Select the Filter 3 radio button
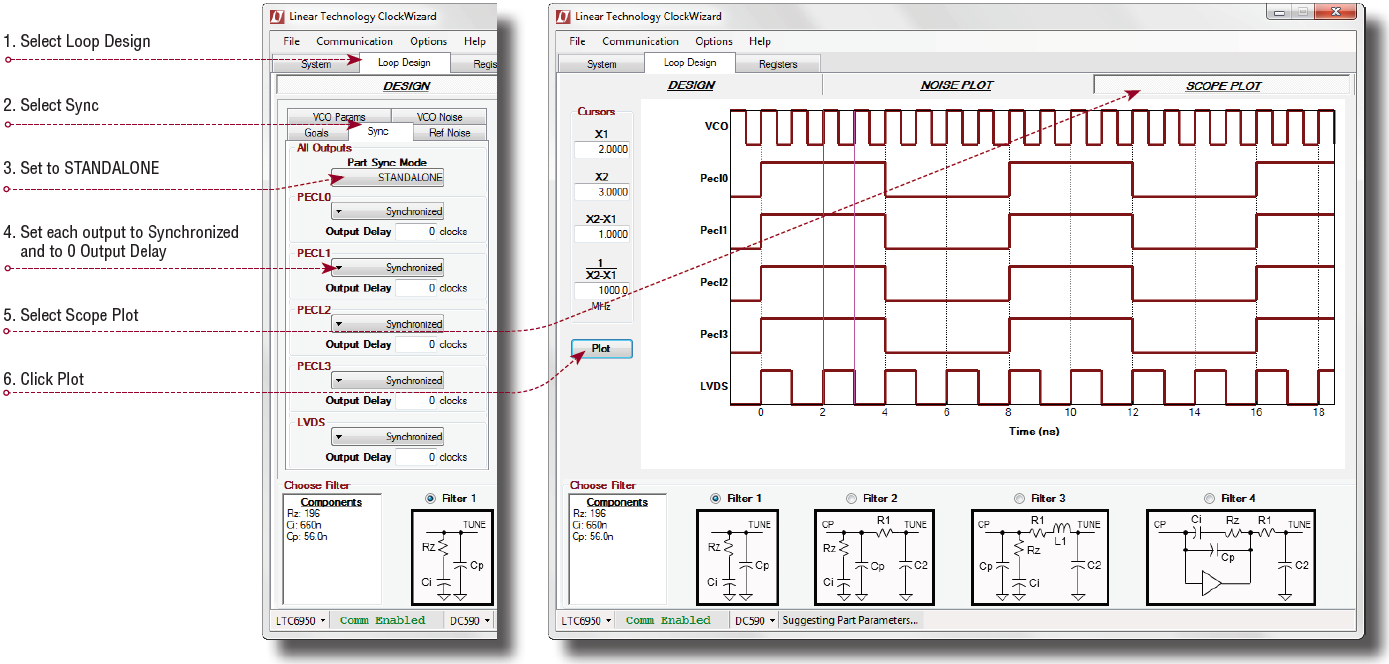The height and width of the screenshot is (664, 1389). click(x=1020, y=498)
